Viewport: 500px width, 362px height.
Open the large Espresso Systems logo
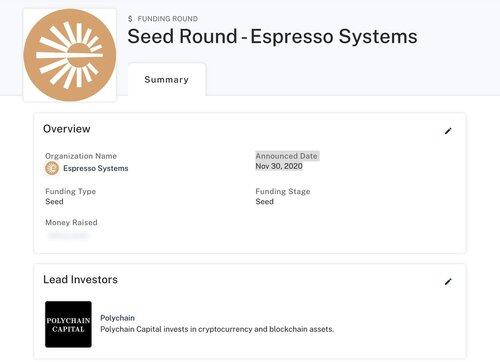point(70,55)
